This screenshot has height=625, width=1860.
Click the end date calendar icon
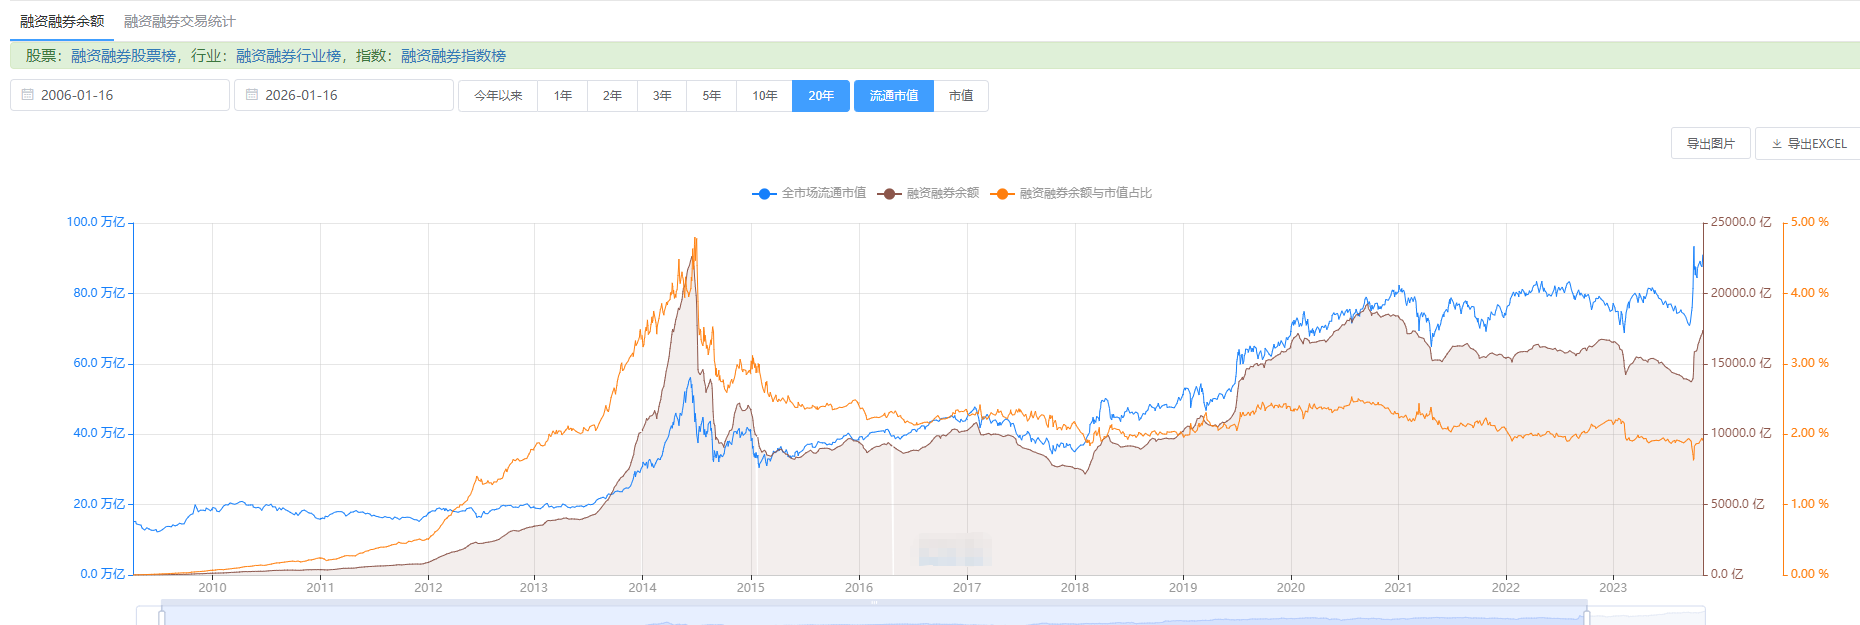click(252, 95)
